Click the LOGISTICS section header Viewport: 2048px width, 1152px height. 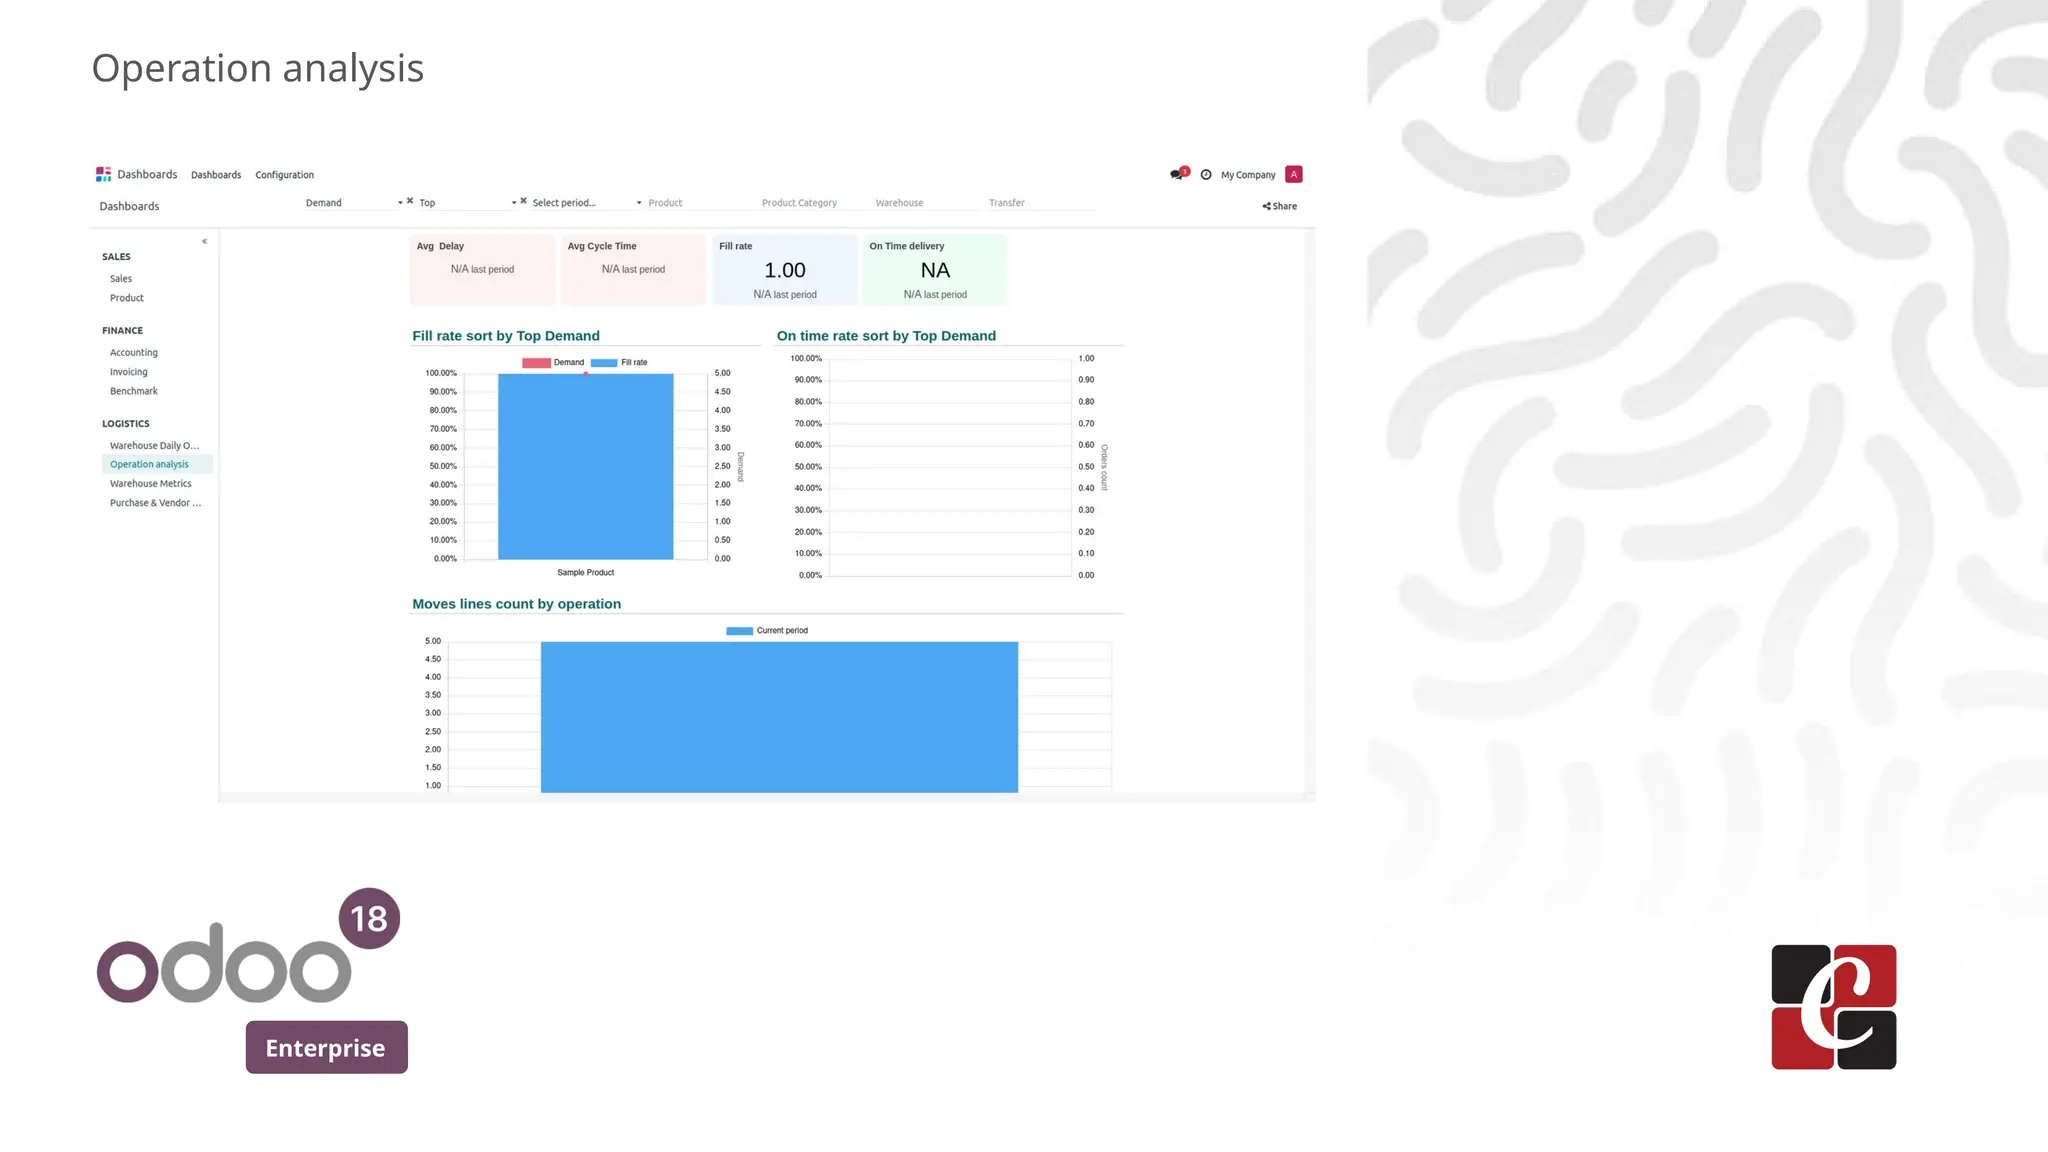(x=126, y=424)
